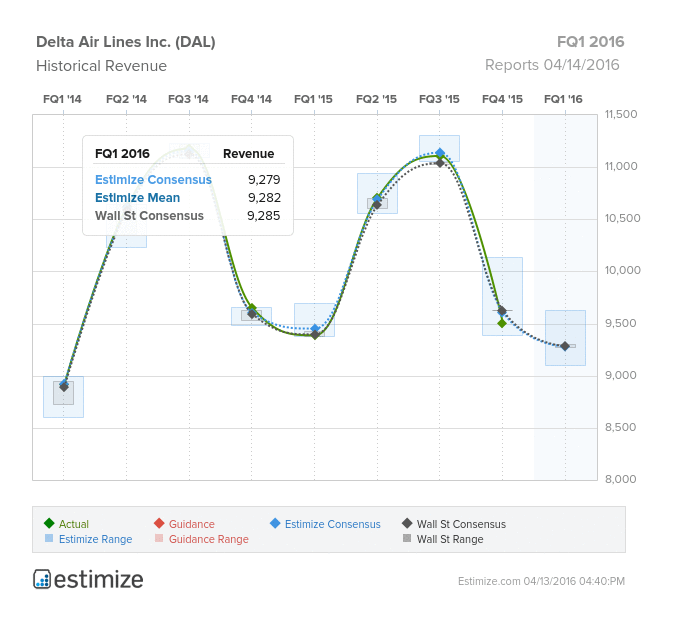Click the Historical Revenue subtitle
This screenshot has width=675, height=620.
pos(101,66)
